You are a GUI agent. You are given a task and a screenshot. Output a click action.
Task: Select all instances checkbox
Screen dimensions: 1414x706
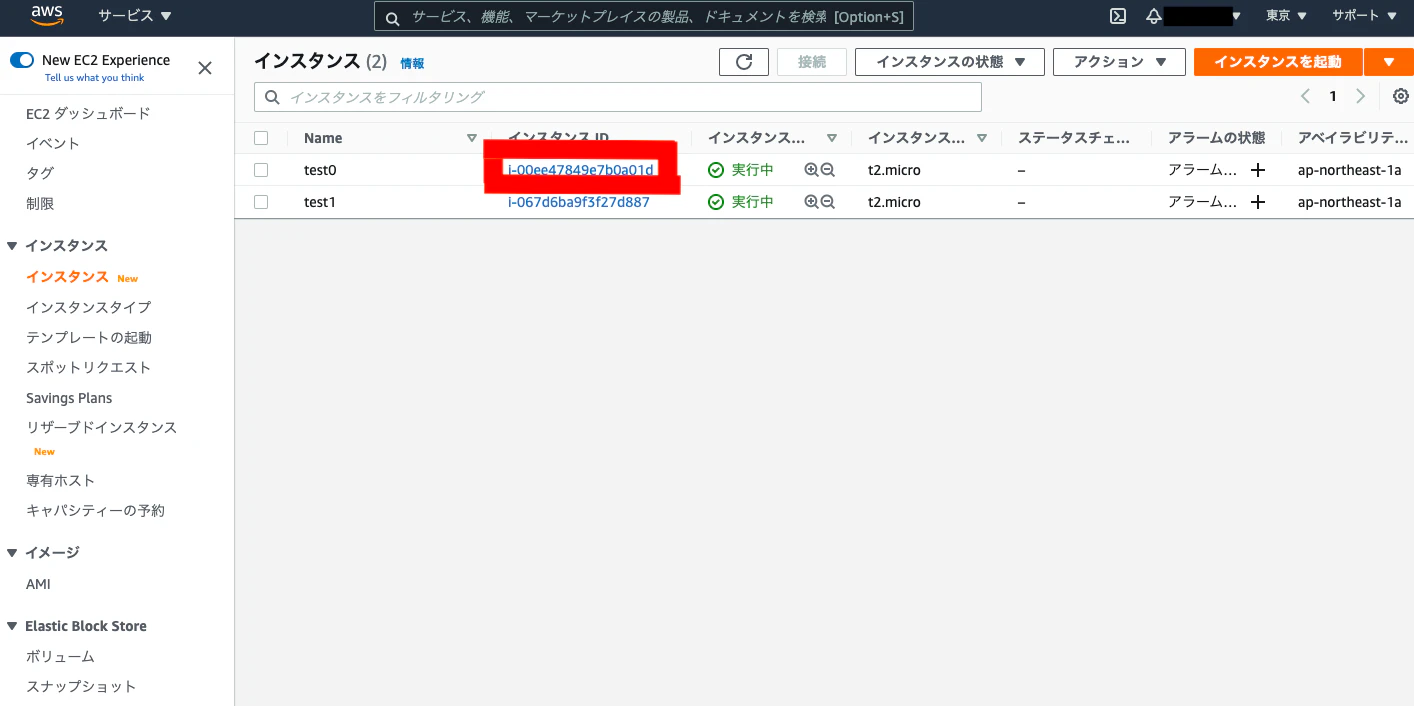pos(261,138)
